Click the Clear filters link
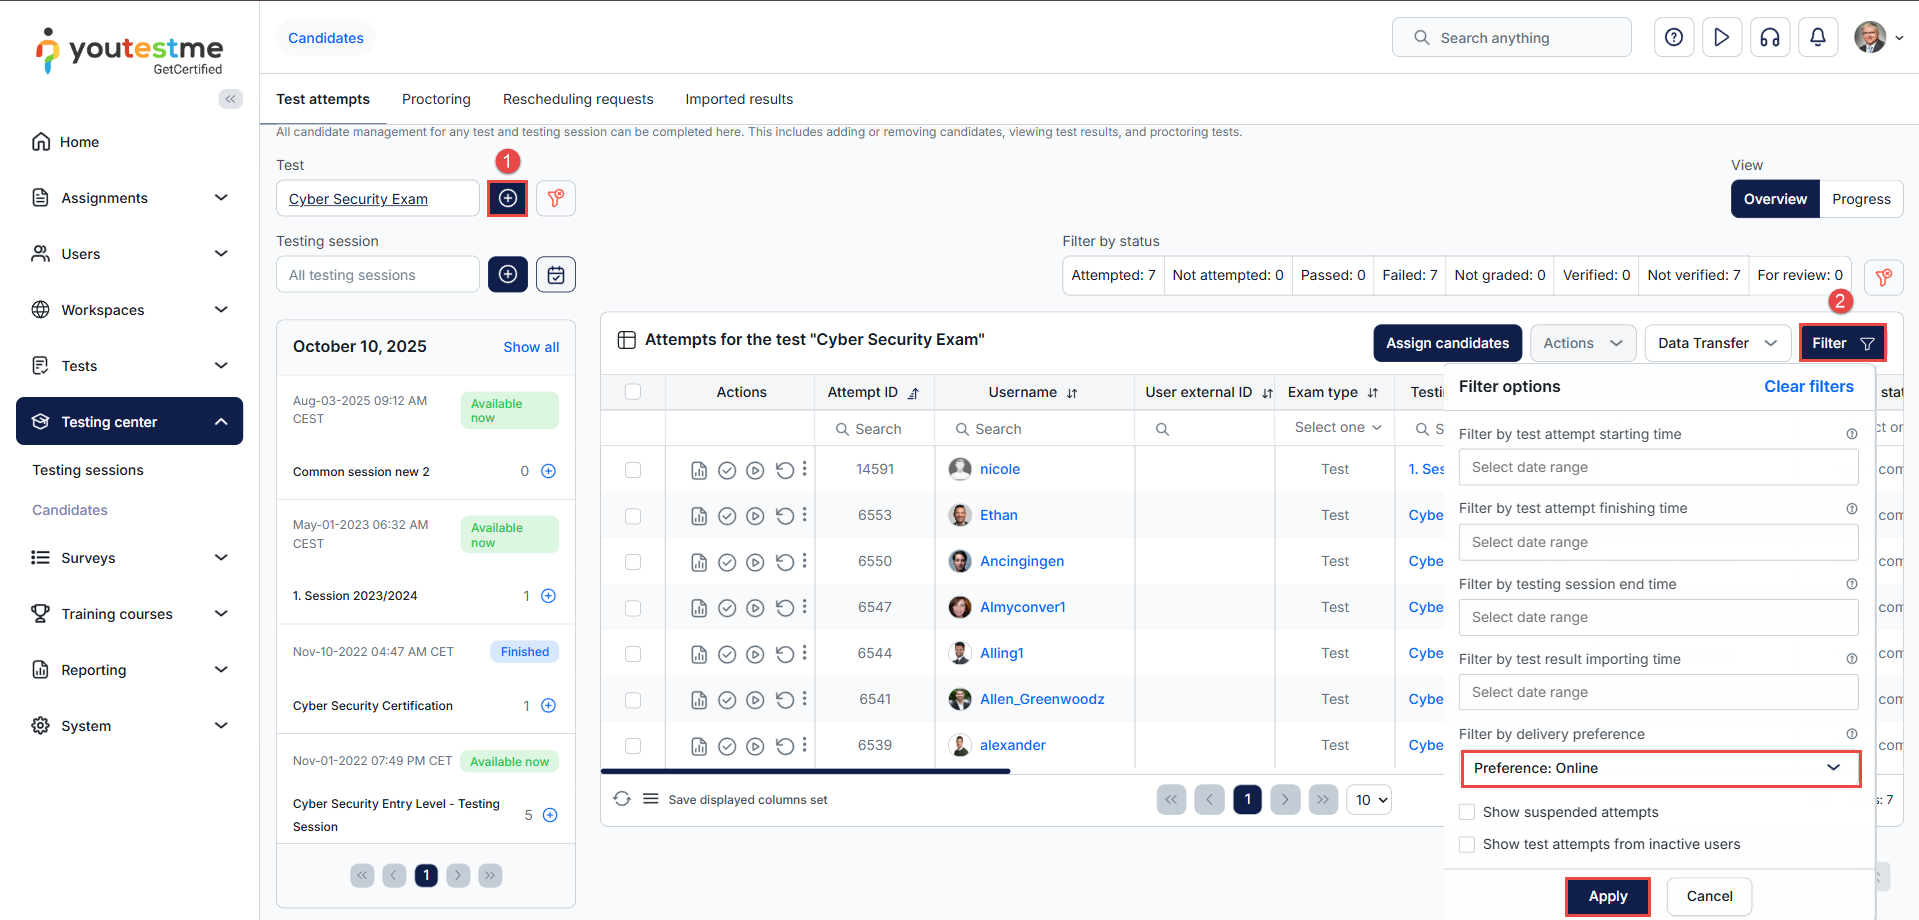 [x=1808, y=386]
